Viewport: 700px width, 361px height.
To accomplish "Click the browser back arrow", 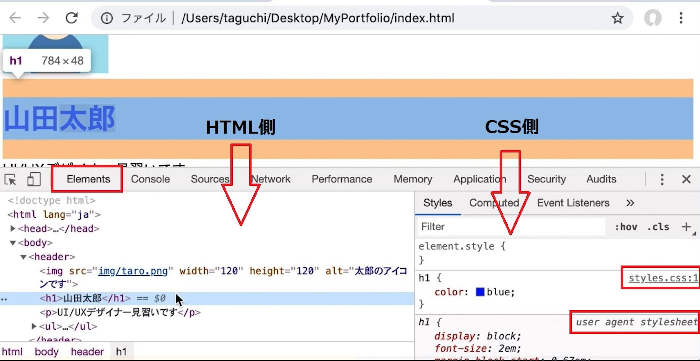I will (x=15, y=18).
